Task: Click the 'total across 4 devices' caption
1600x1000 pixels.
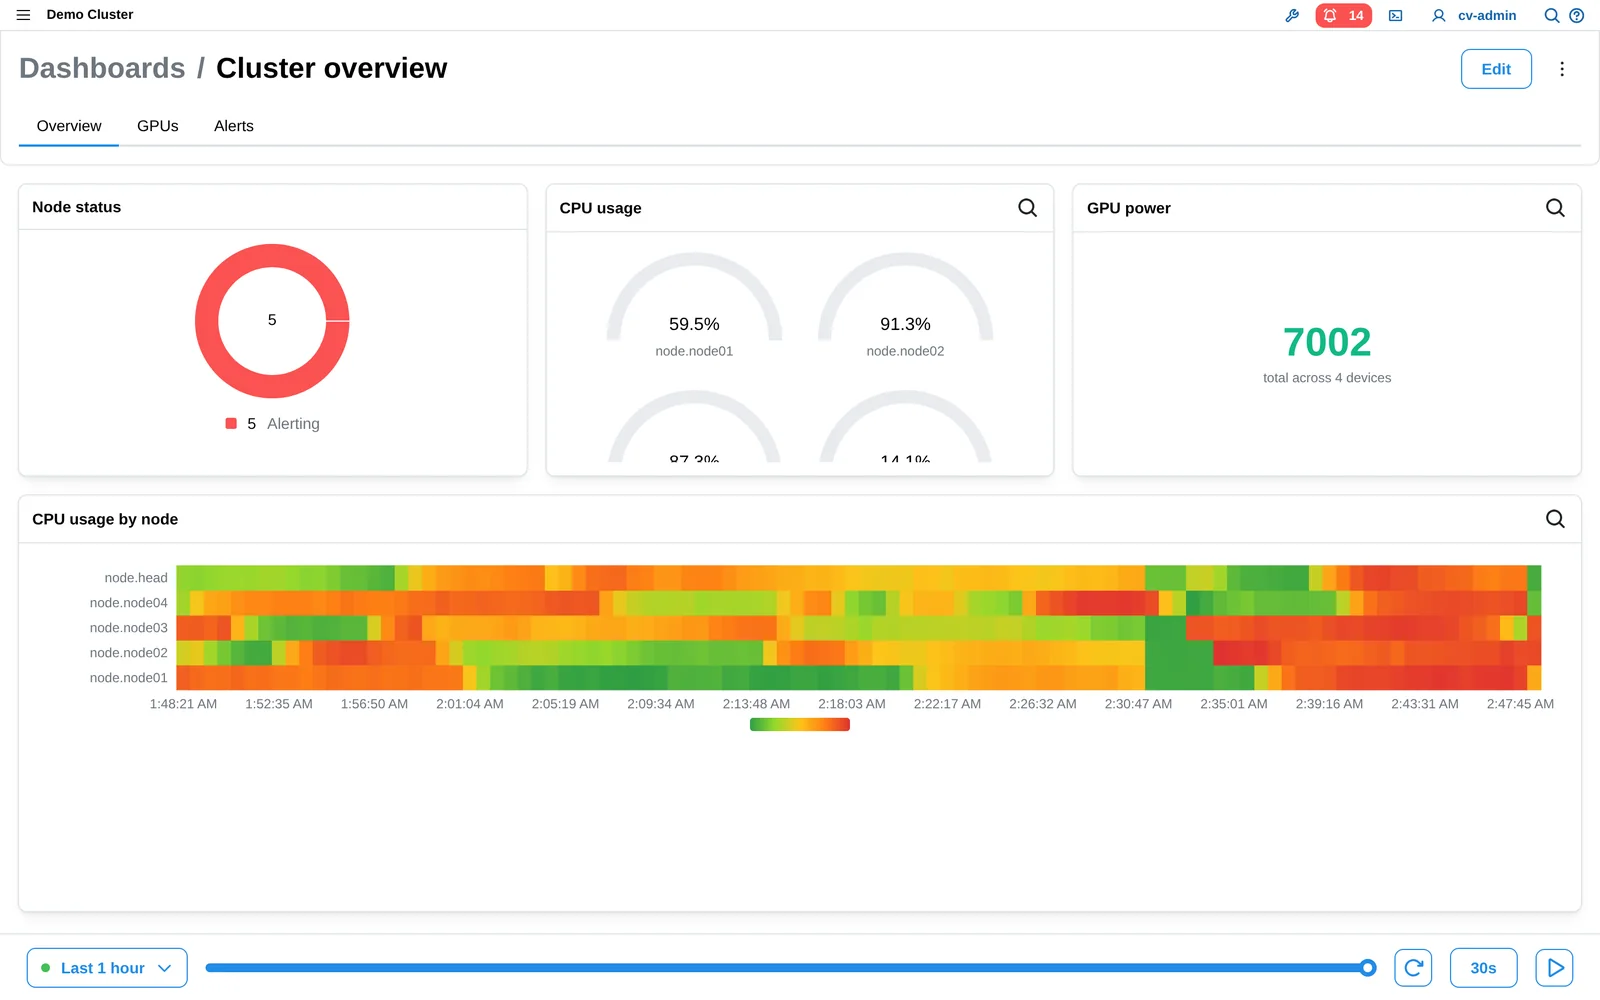Action: (x=1327, y=378)
